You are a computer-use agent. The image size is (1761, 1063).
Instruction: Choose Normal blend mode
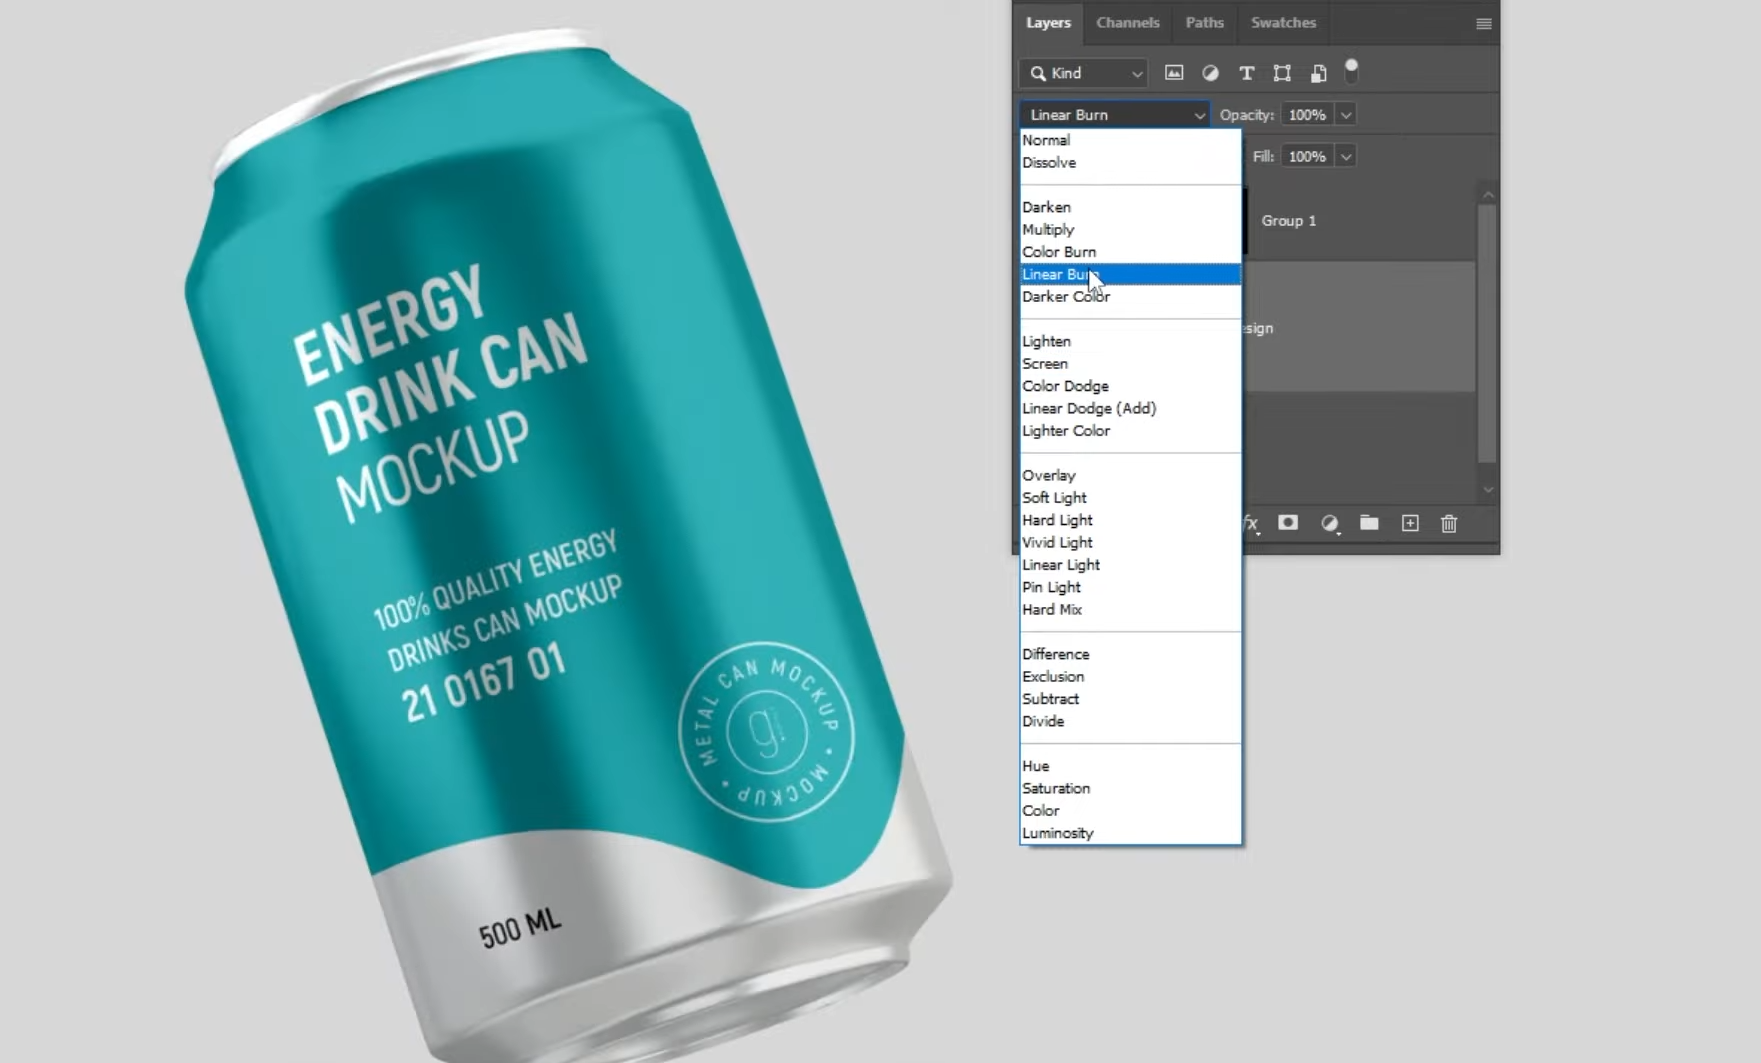coord(1130,140)
